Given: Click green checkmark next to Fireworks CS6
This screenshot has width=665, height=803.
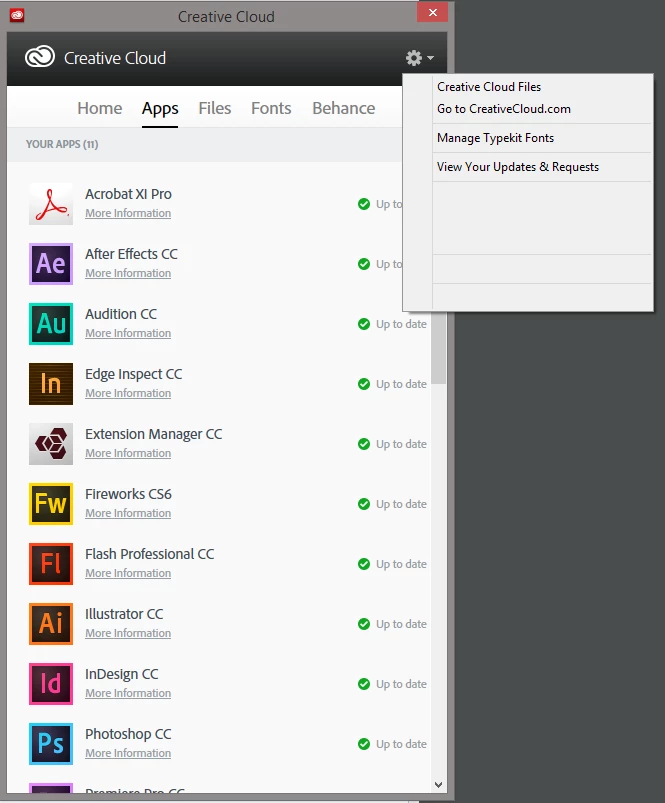Looking at the screenshot, I should coord(364,504).
